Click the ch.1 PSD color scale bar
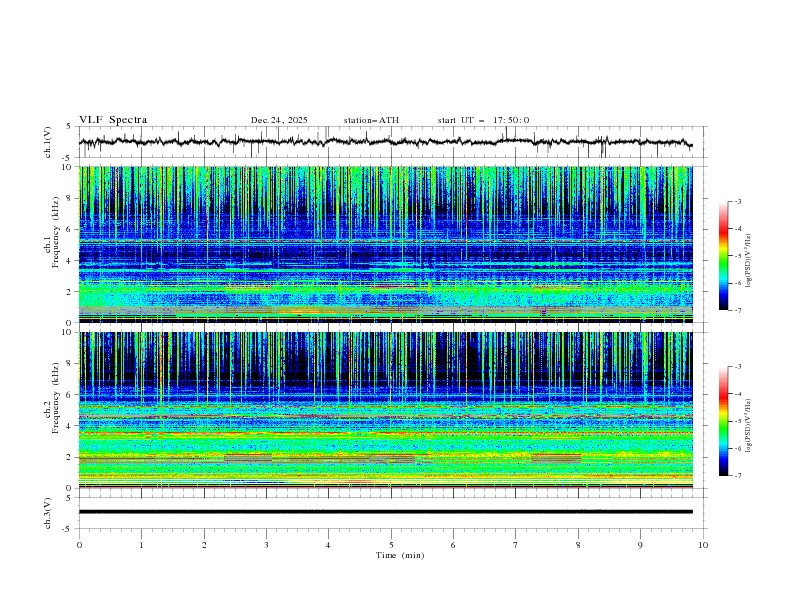Viewport: 792px width, 612px height. (724, 256)
